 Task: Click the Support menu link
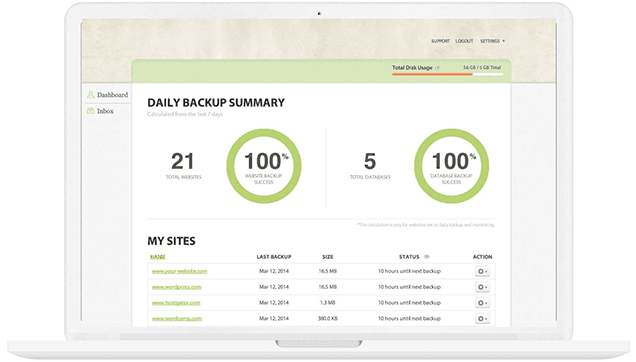click(440, 41)
